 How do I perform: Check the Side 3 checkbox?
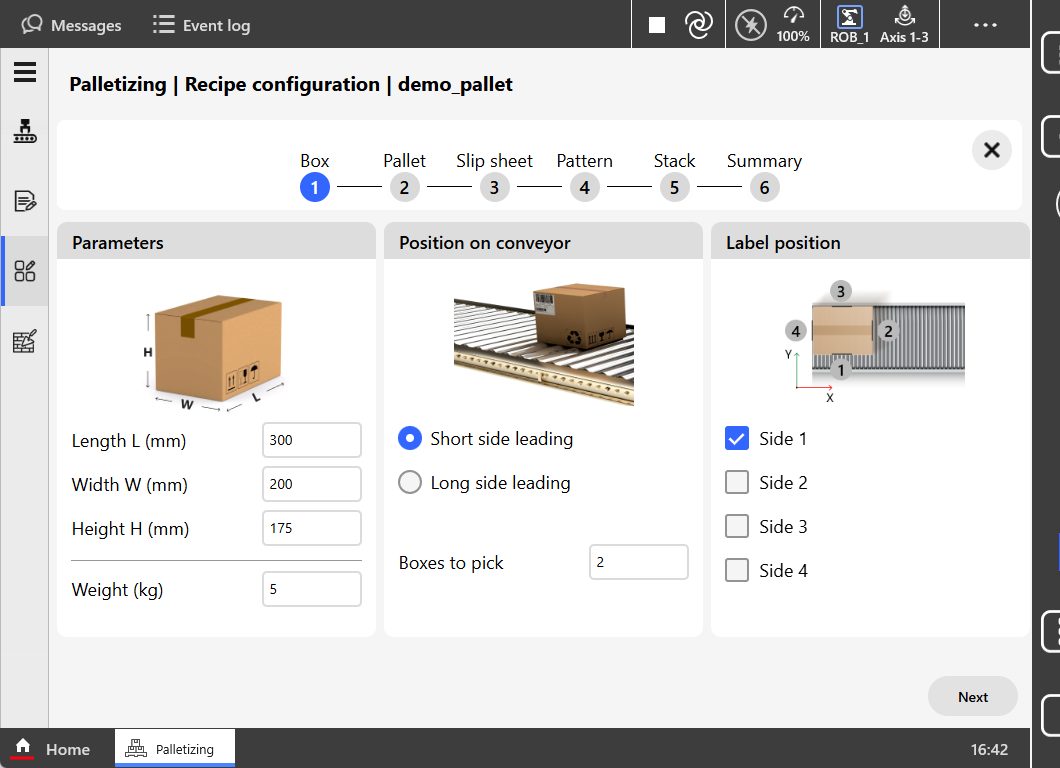click(x=737, y=527)
